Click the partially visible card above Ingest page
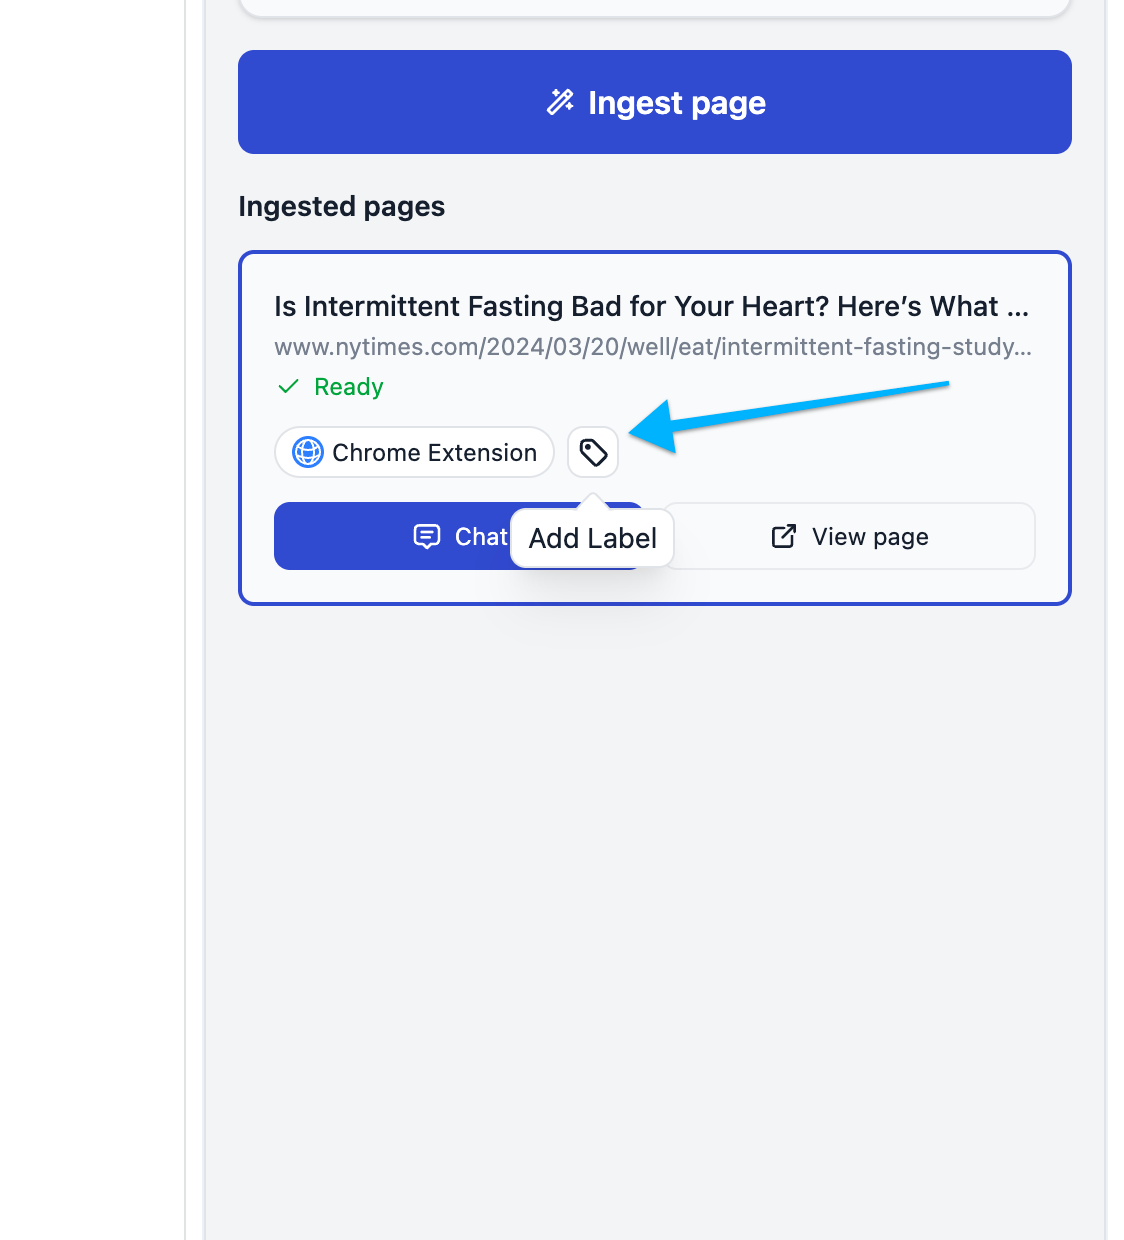1124x1240 pixels. point(654,8)
